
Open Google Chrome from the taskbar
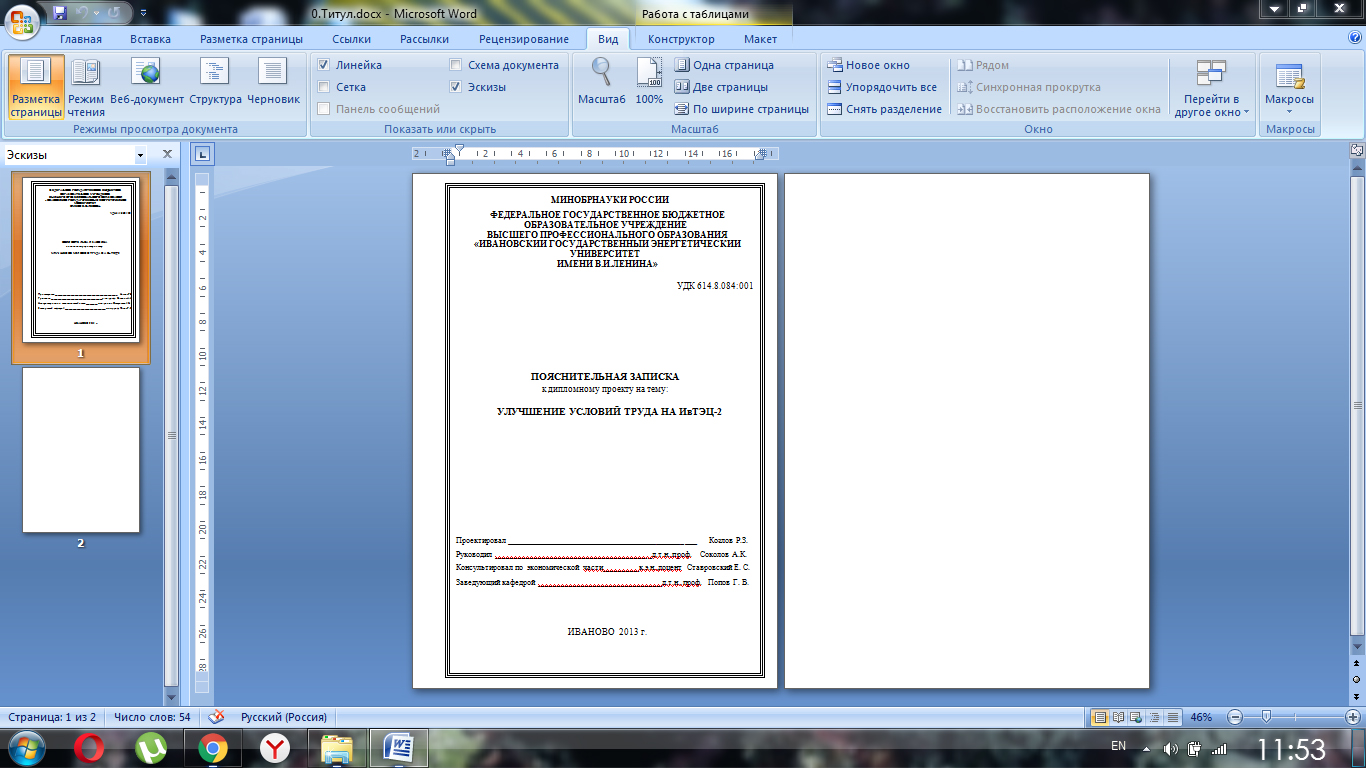coord(212,748)
